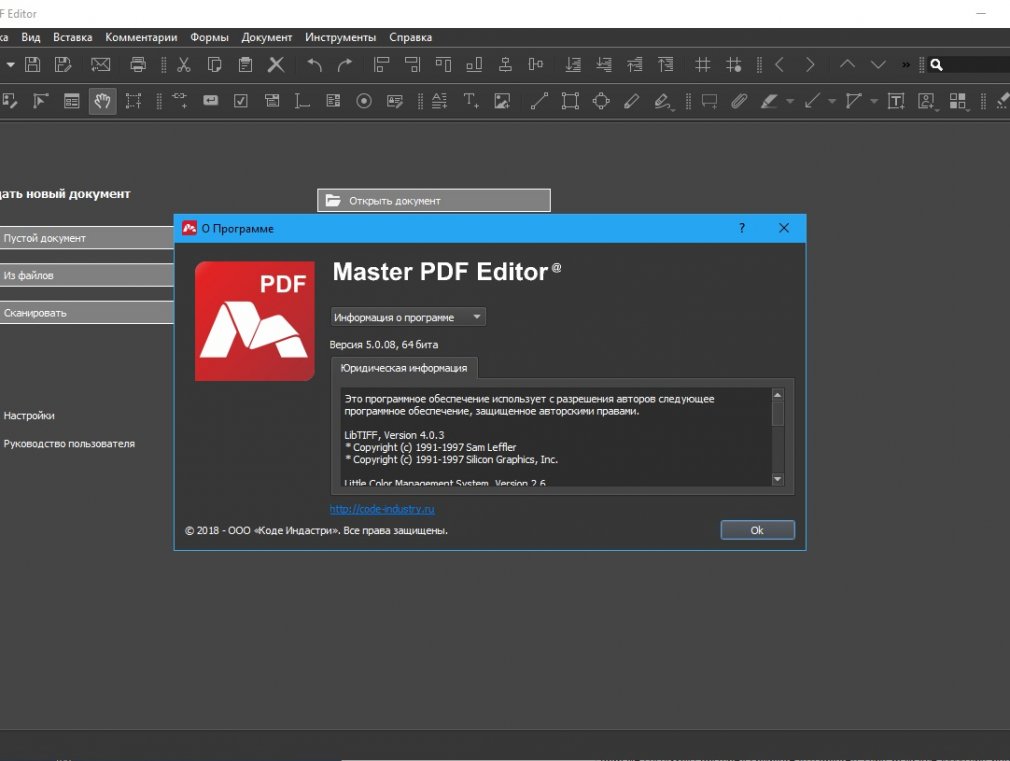Click the Cut scissors icon
The height and width of the screenshot is (761, 1010).
tap(184, 64)
